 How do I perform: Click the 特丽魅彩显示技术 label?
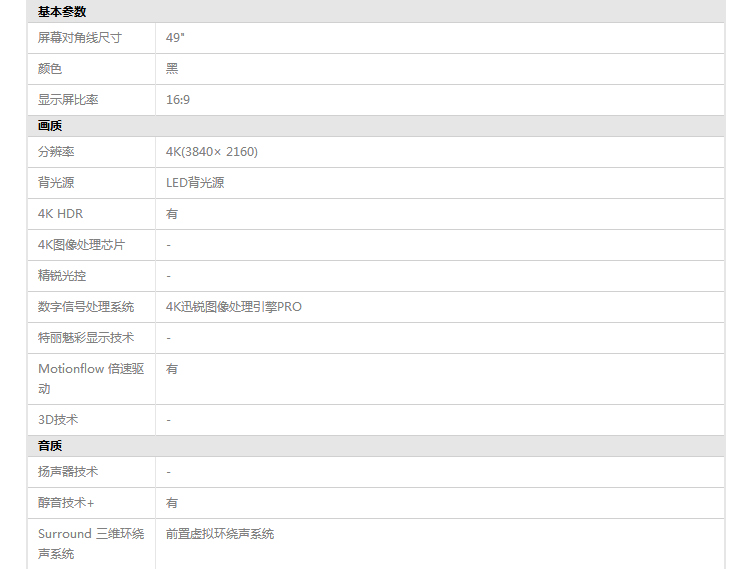86,338
